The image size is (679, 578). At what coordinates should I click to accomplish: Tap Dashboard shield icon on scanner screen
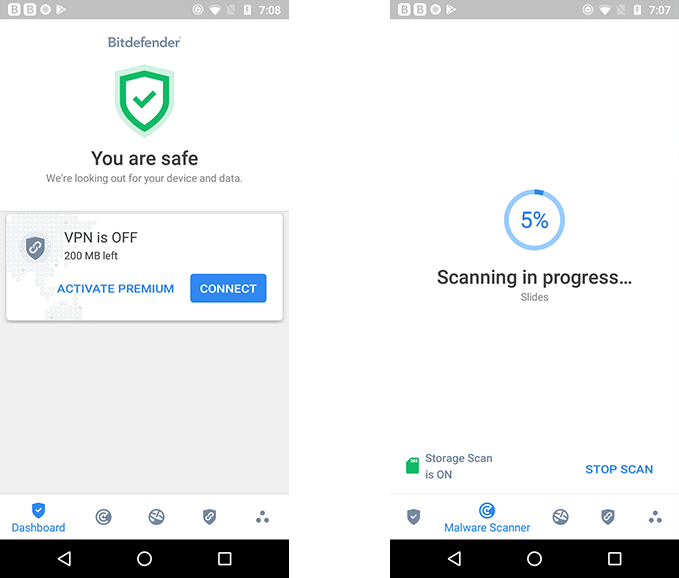414,517
